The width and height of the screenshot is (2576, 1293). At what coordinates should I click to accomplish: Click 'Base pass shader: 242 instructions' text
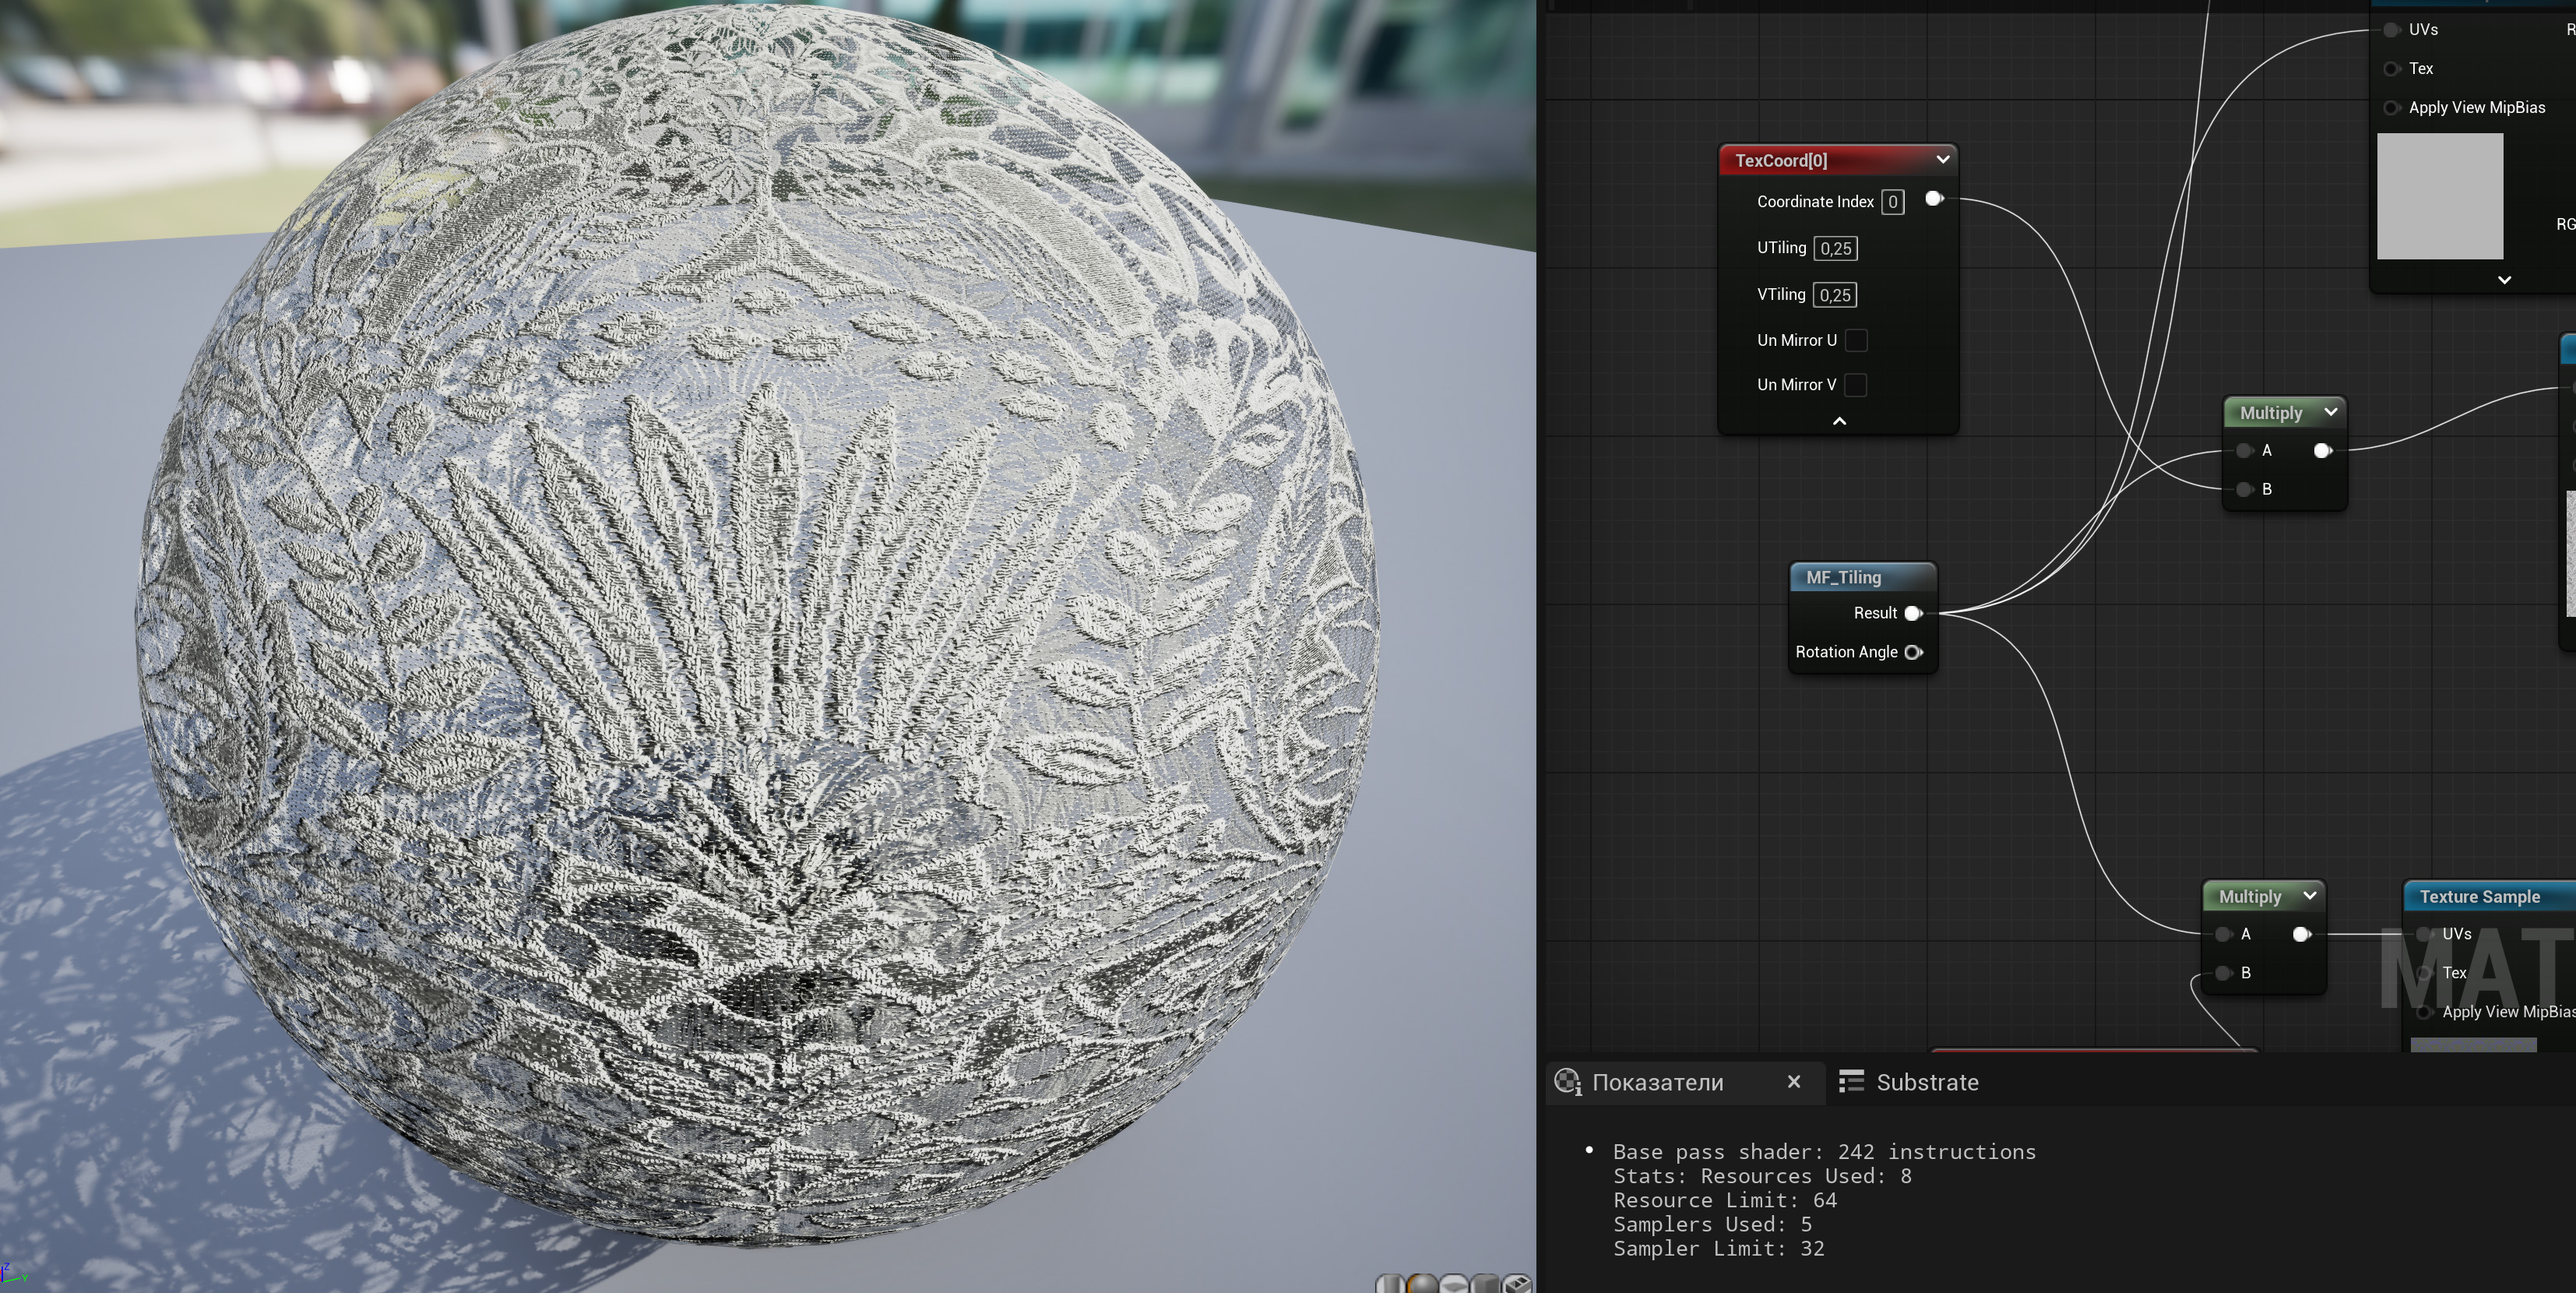point(1824,1152)
